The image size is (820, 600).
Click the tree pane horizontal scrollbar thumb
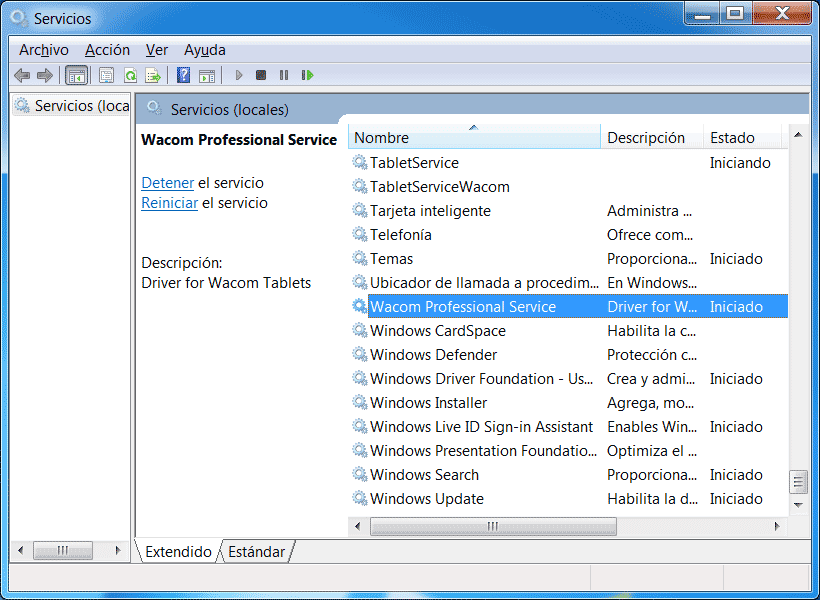(x=63, y=550)
